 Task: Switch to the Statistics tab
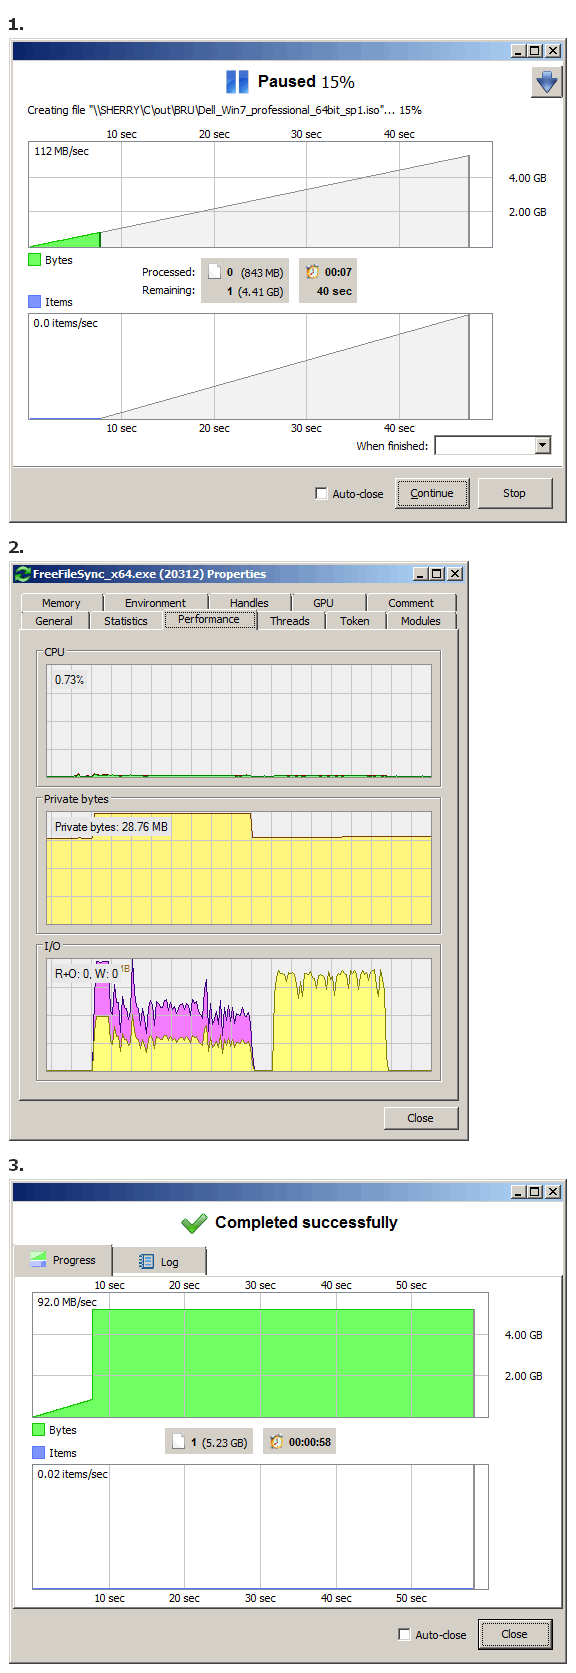pyautogui.click(x=126, y=621)
